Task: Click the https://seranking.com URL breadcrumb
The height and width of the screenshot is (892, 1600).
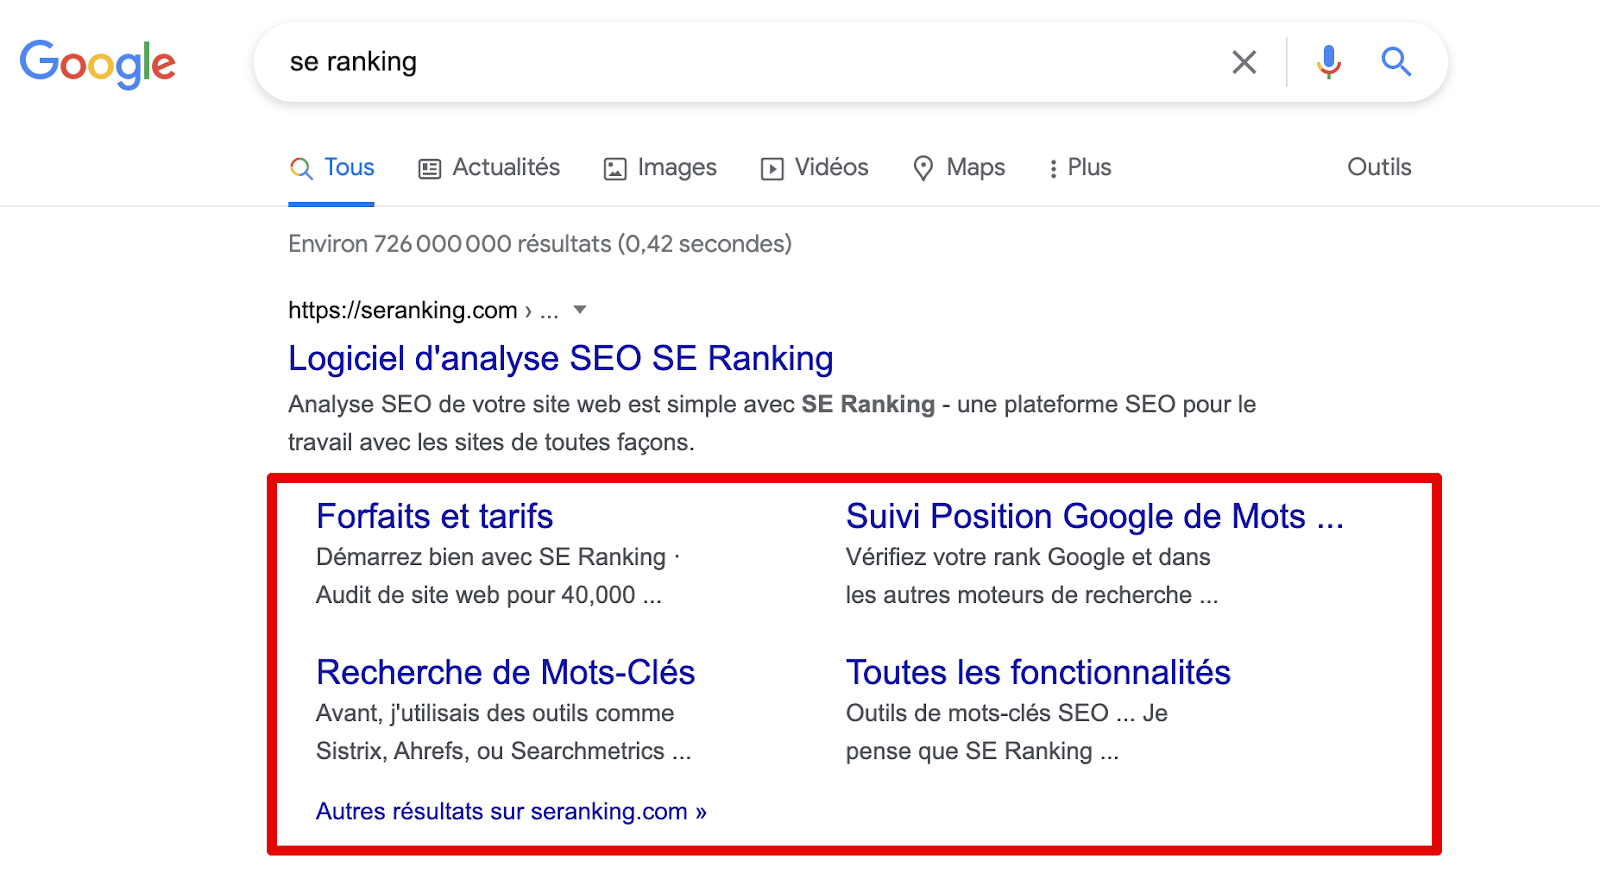Action: pyautogui.click(x=402, y=310)
